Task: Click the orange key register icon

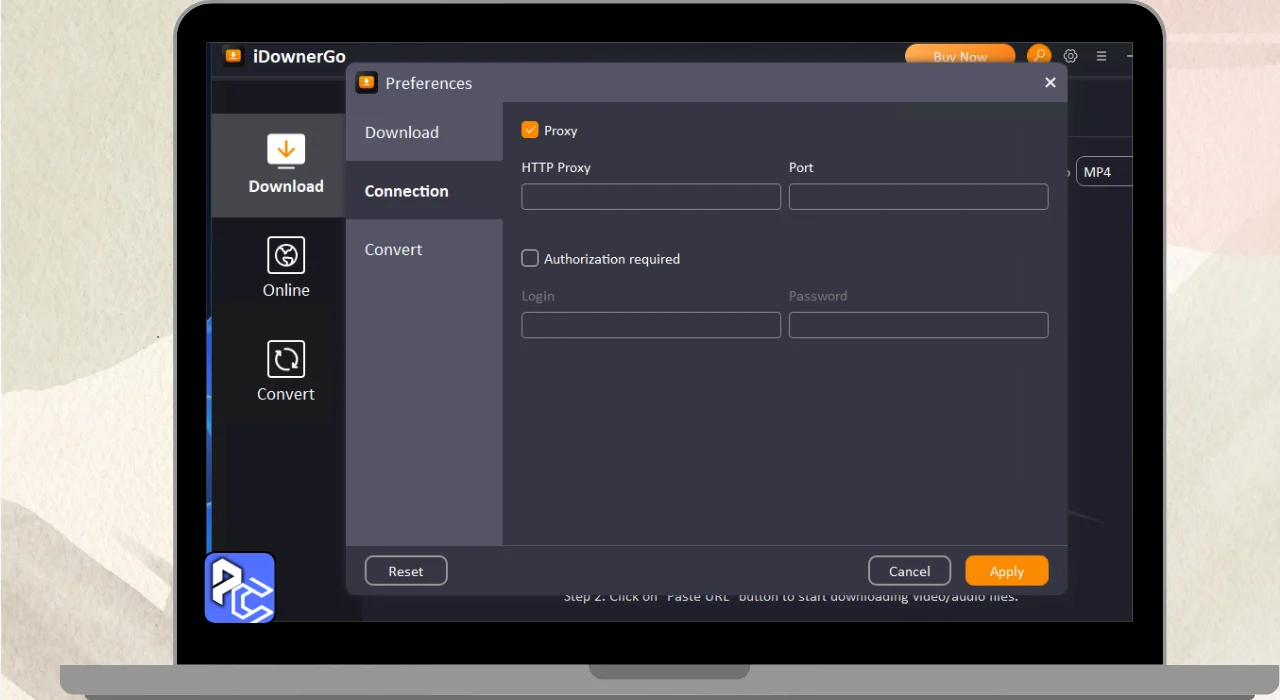Action: click(x=1039, y=56)
